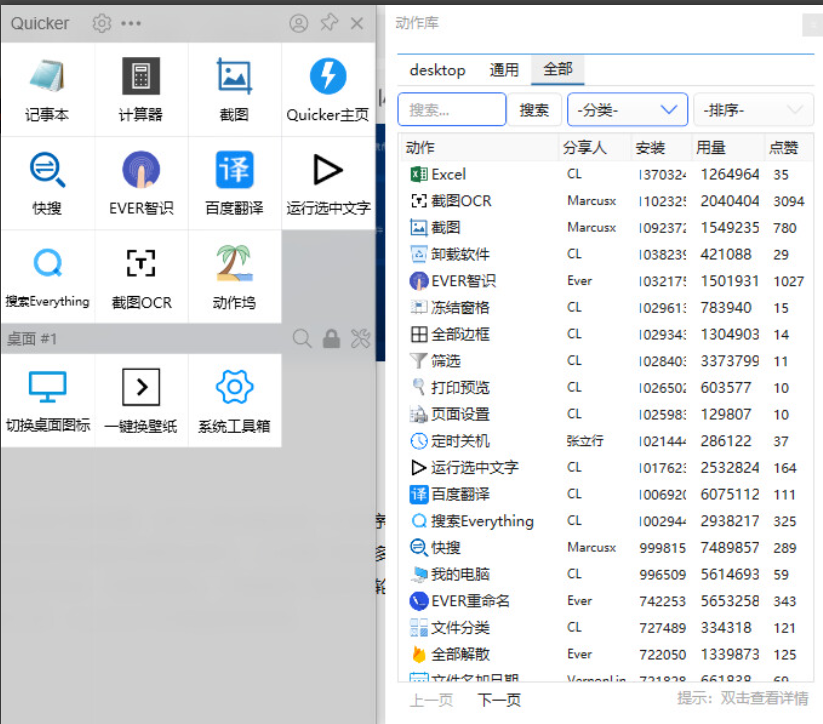The height and width of the screenshot is (724, 823).
Task: Select 页面设置 action row
Action: (607, 414)
